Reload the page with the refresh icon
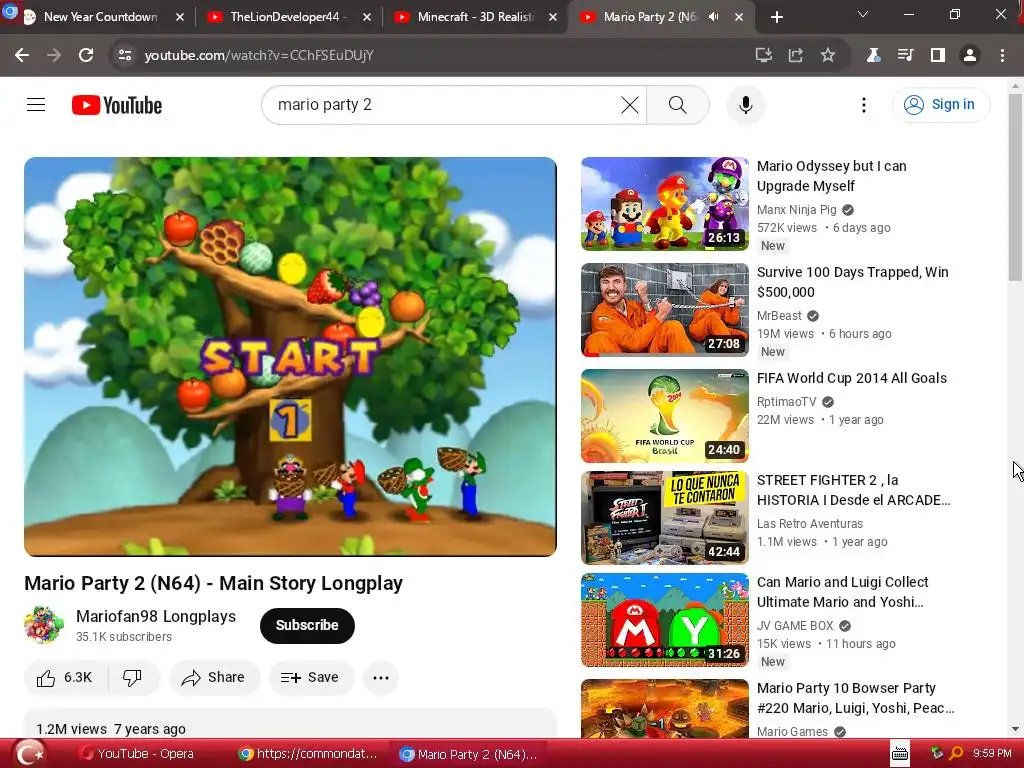Screen dimensions: 1024x768 [x=86, y=56]
